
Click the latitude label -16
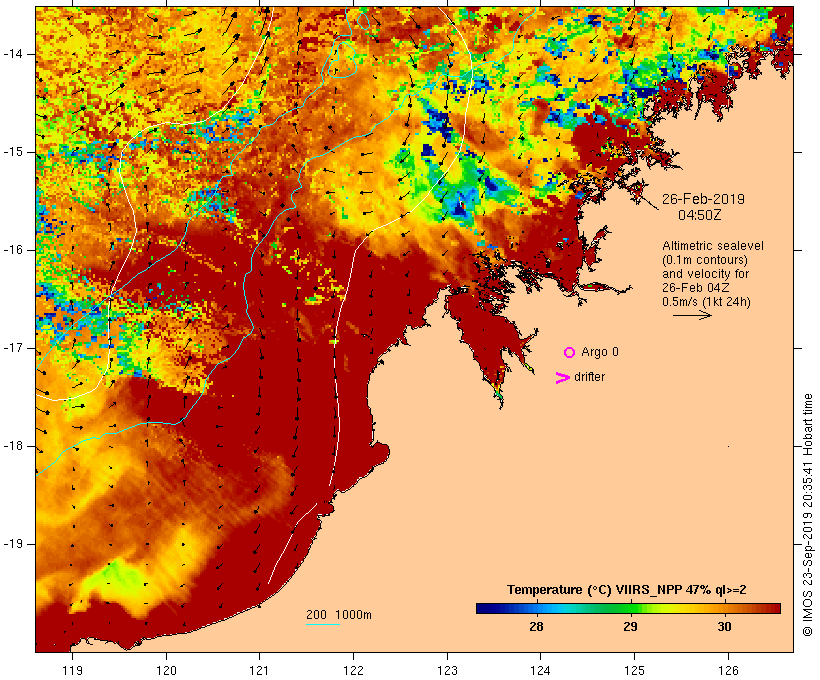12,250
